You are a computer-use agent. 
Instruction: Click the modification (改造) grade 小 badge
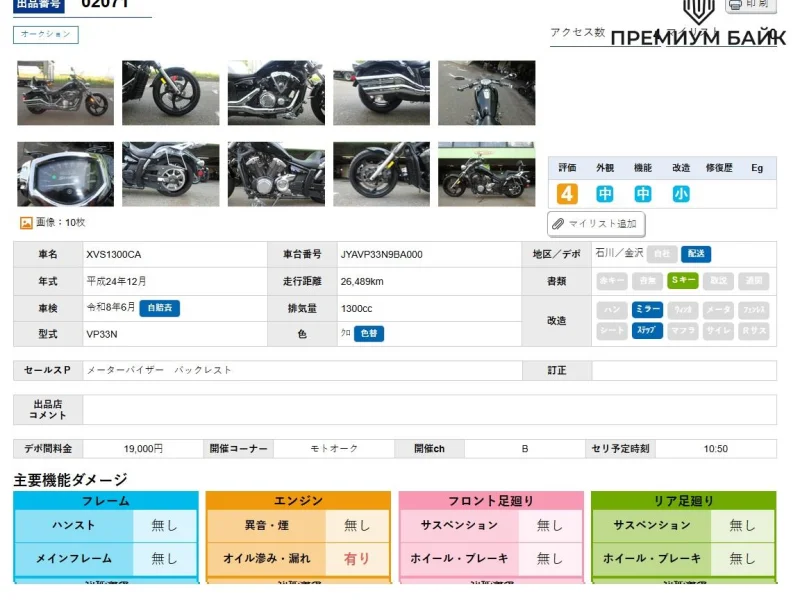(681, 194)
